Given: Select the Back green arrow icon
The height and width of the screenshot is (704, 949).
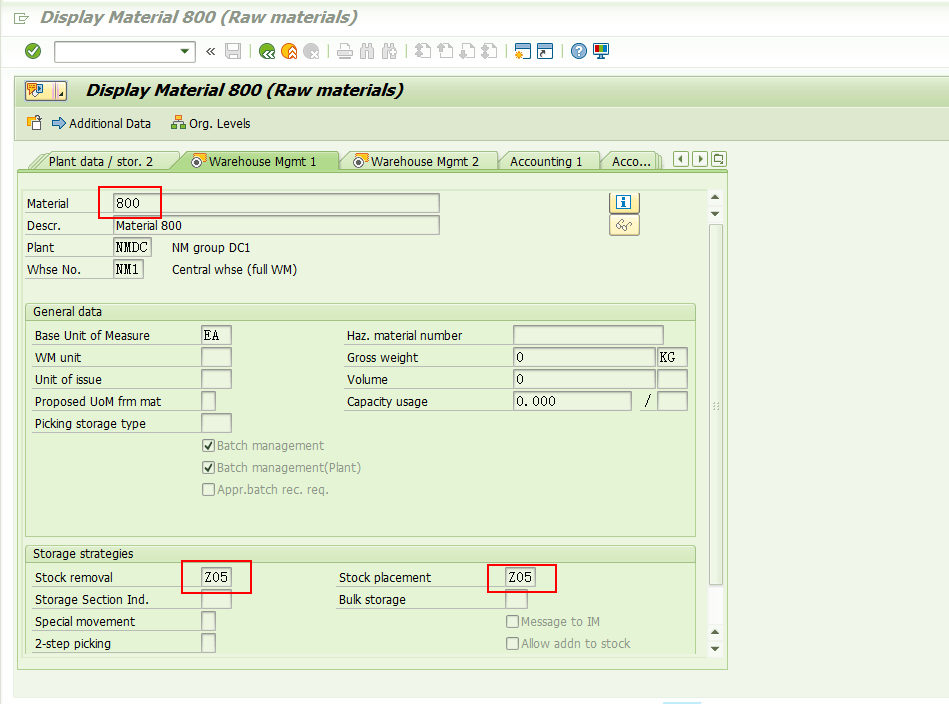Looking at the screenshot, I should [266, 51].
